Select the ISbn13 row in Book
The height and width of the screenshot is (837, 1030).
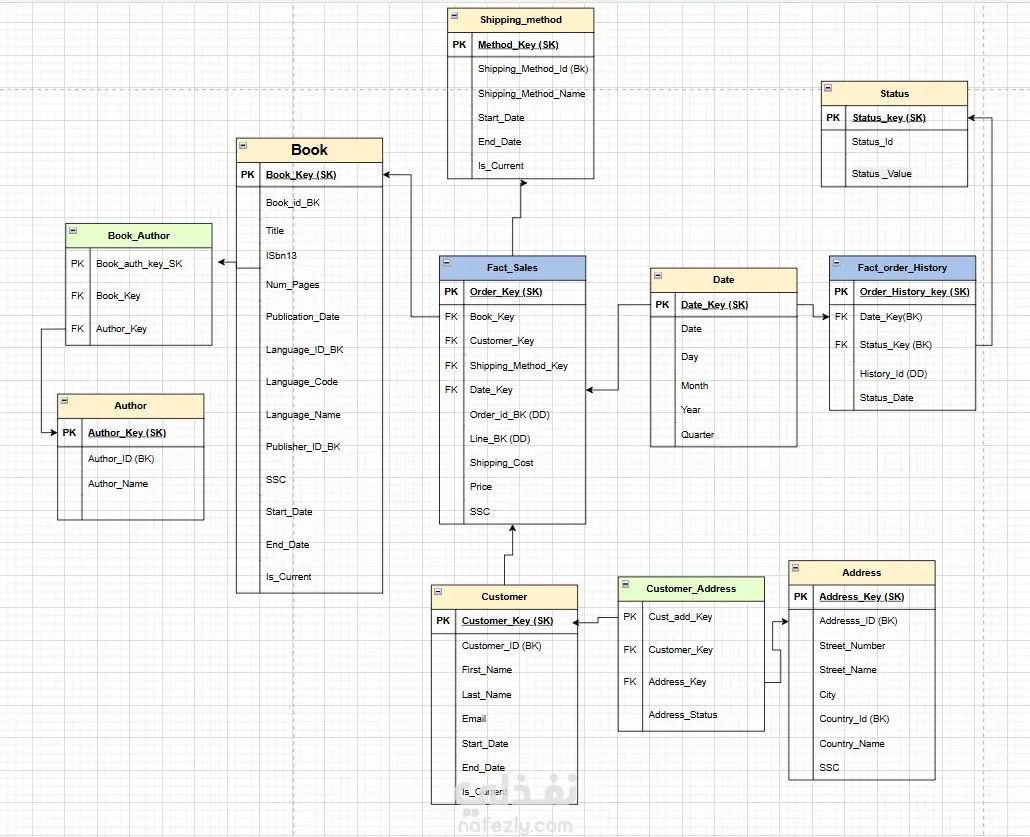[x=309, y=256]
